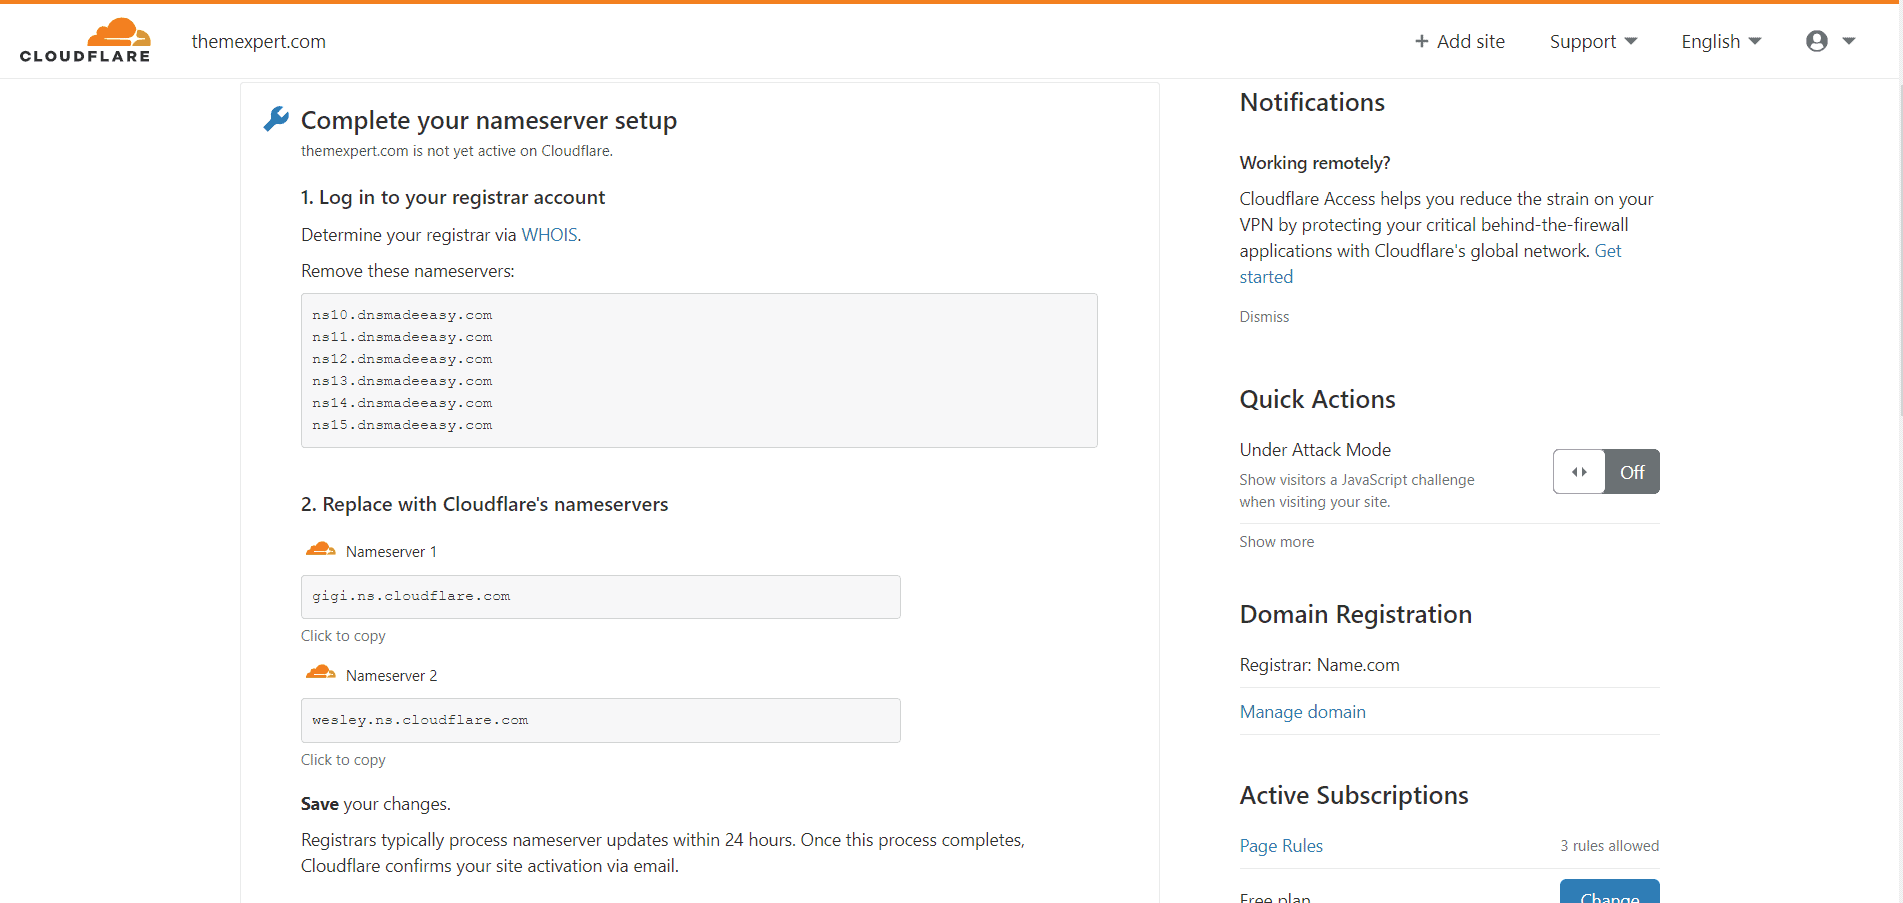Click the user account avatar icon

(x=1817, y=41)
